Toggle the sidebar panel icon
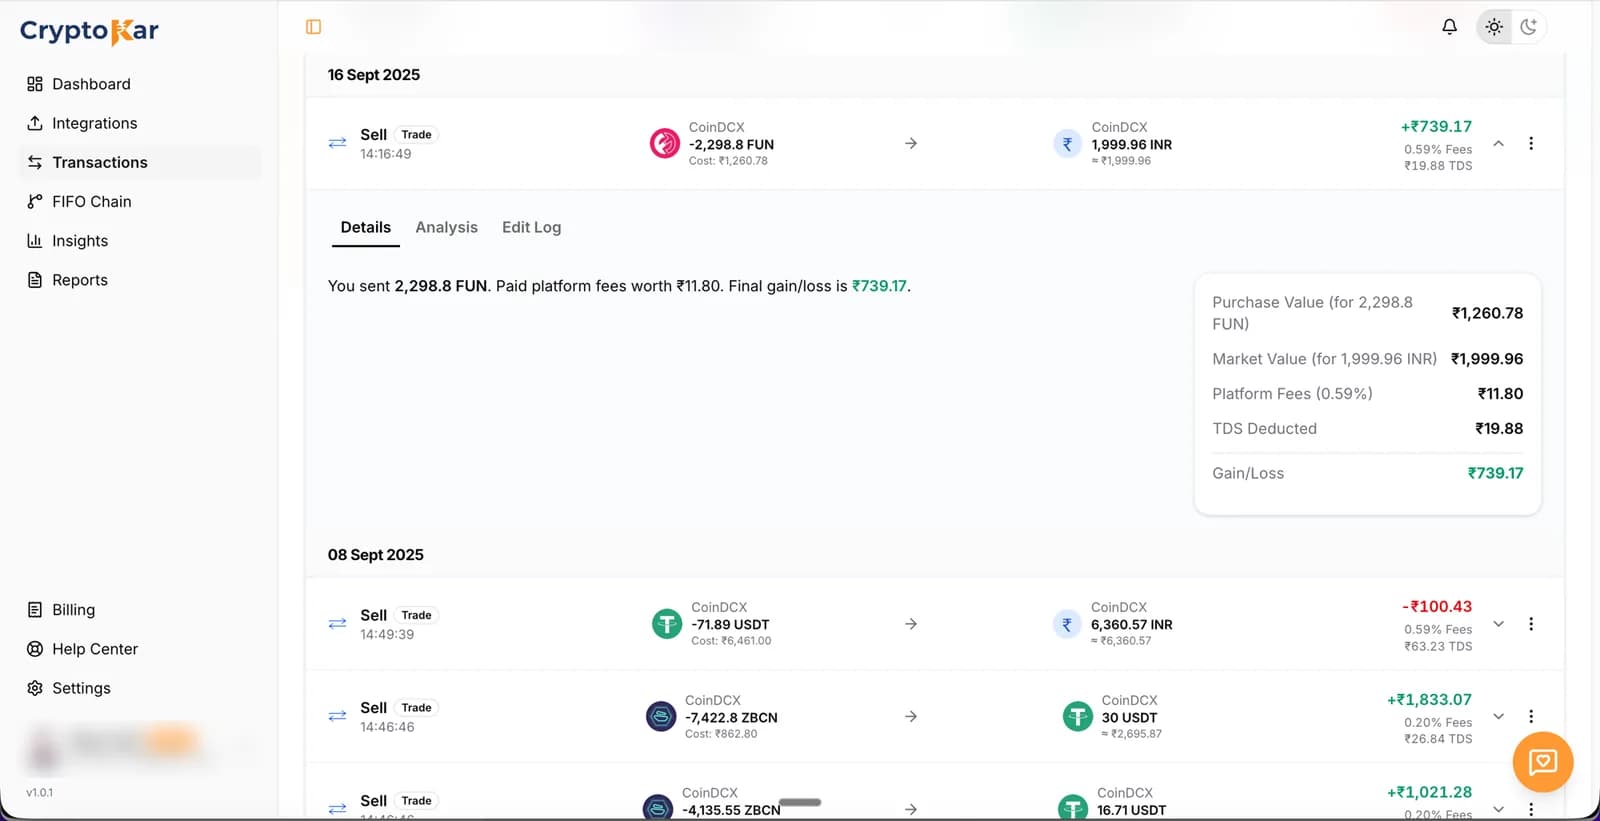Screen dimensions: 1600x821 point(313,27)
